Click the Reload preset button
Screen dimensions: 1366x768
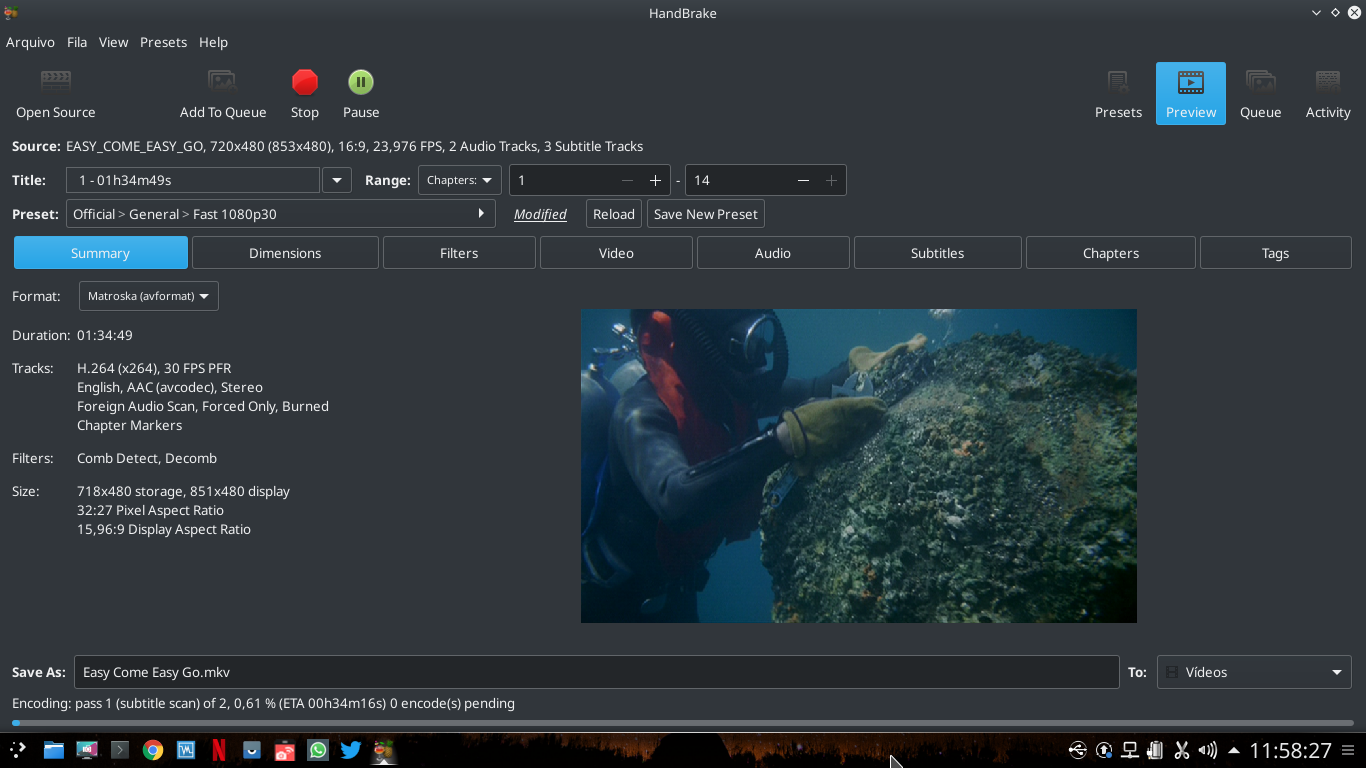[x=614, y=214]
